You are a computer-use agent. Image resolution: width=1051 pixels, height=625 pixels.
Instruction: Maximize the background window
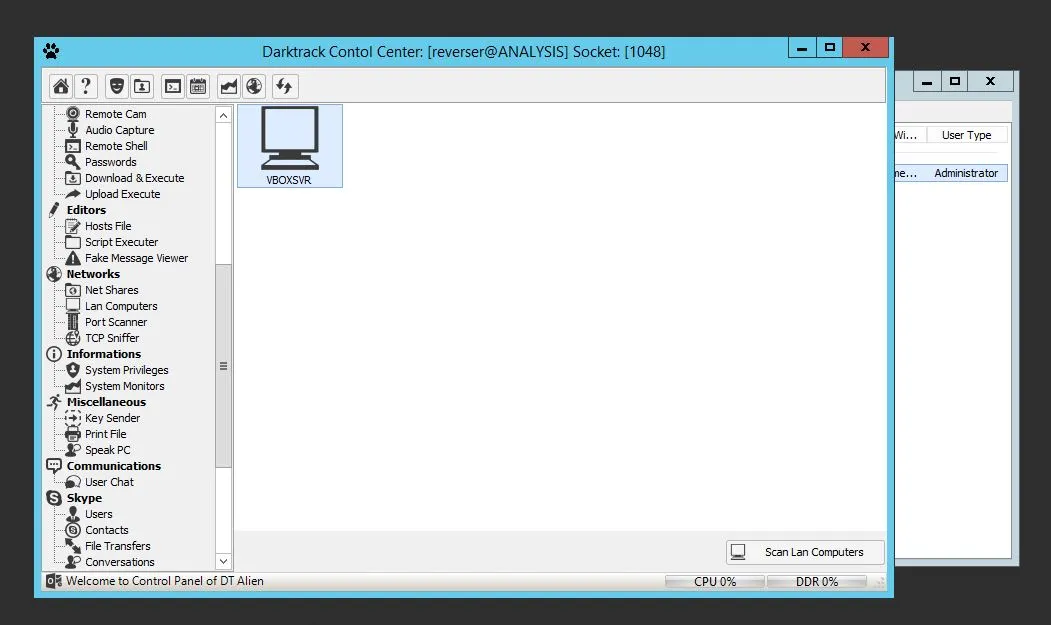tap(954, 82)
